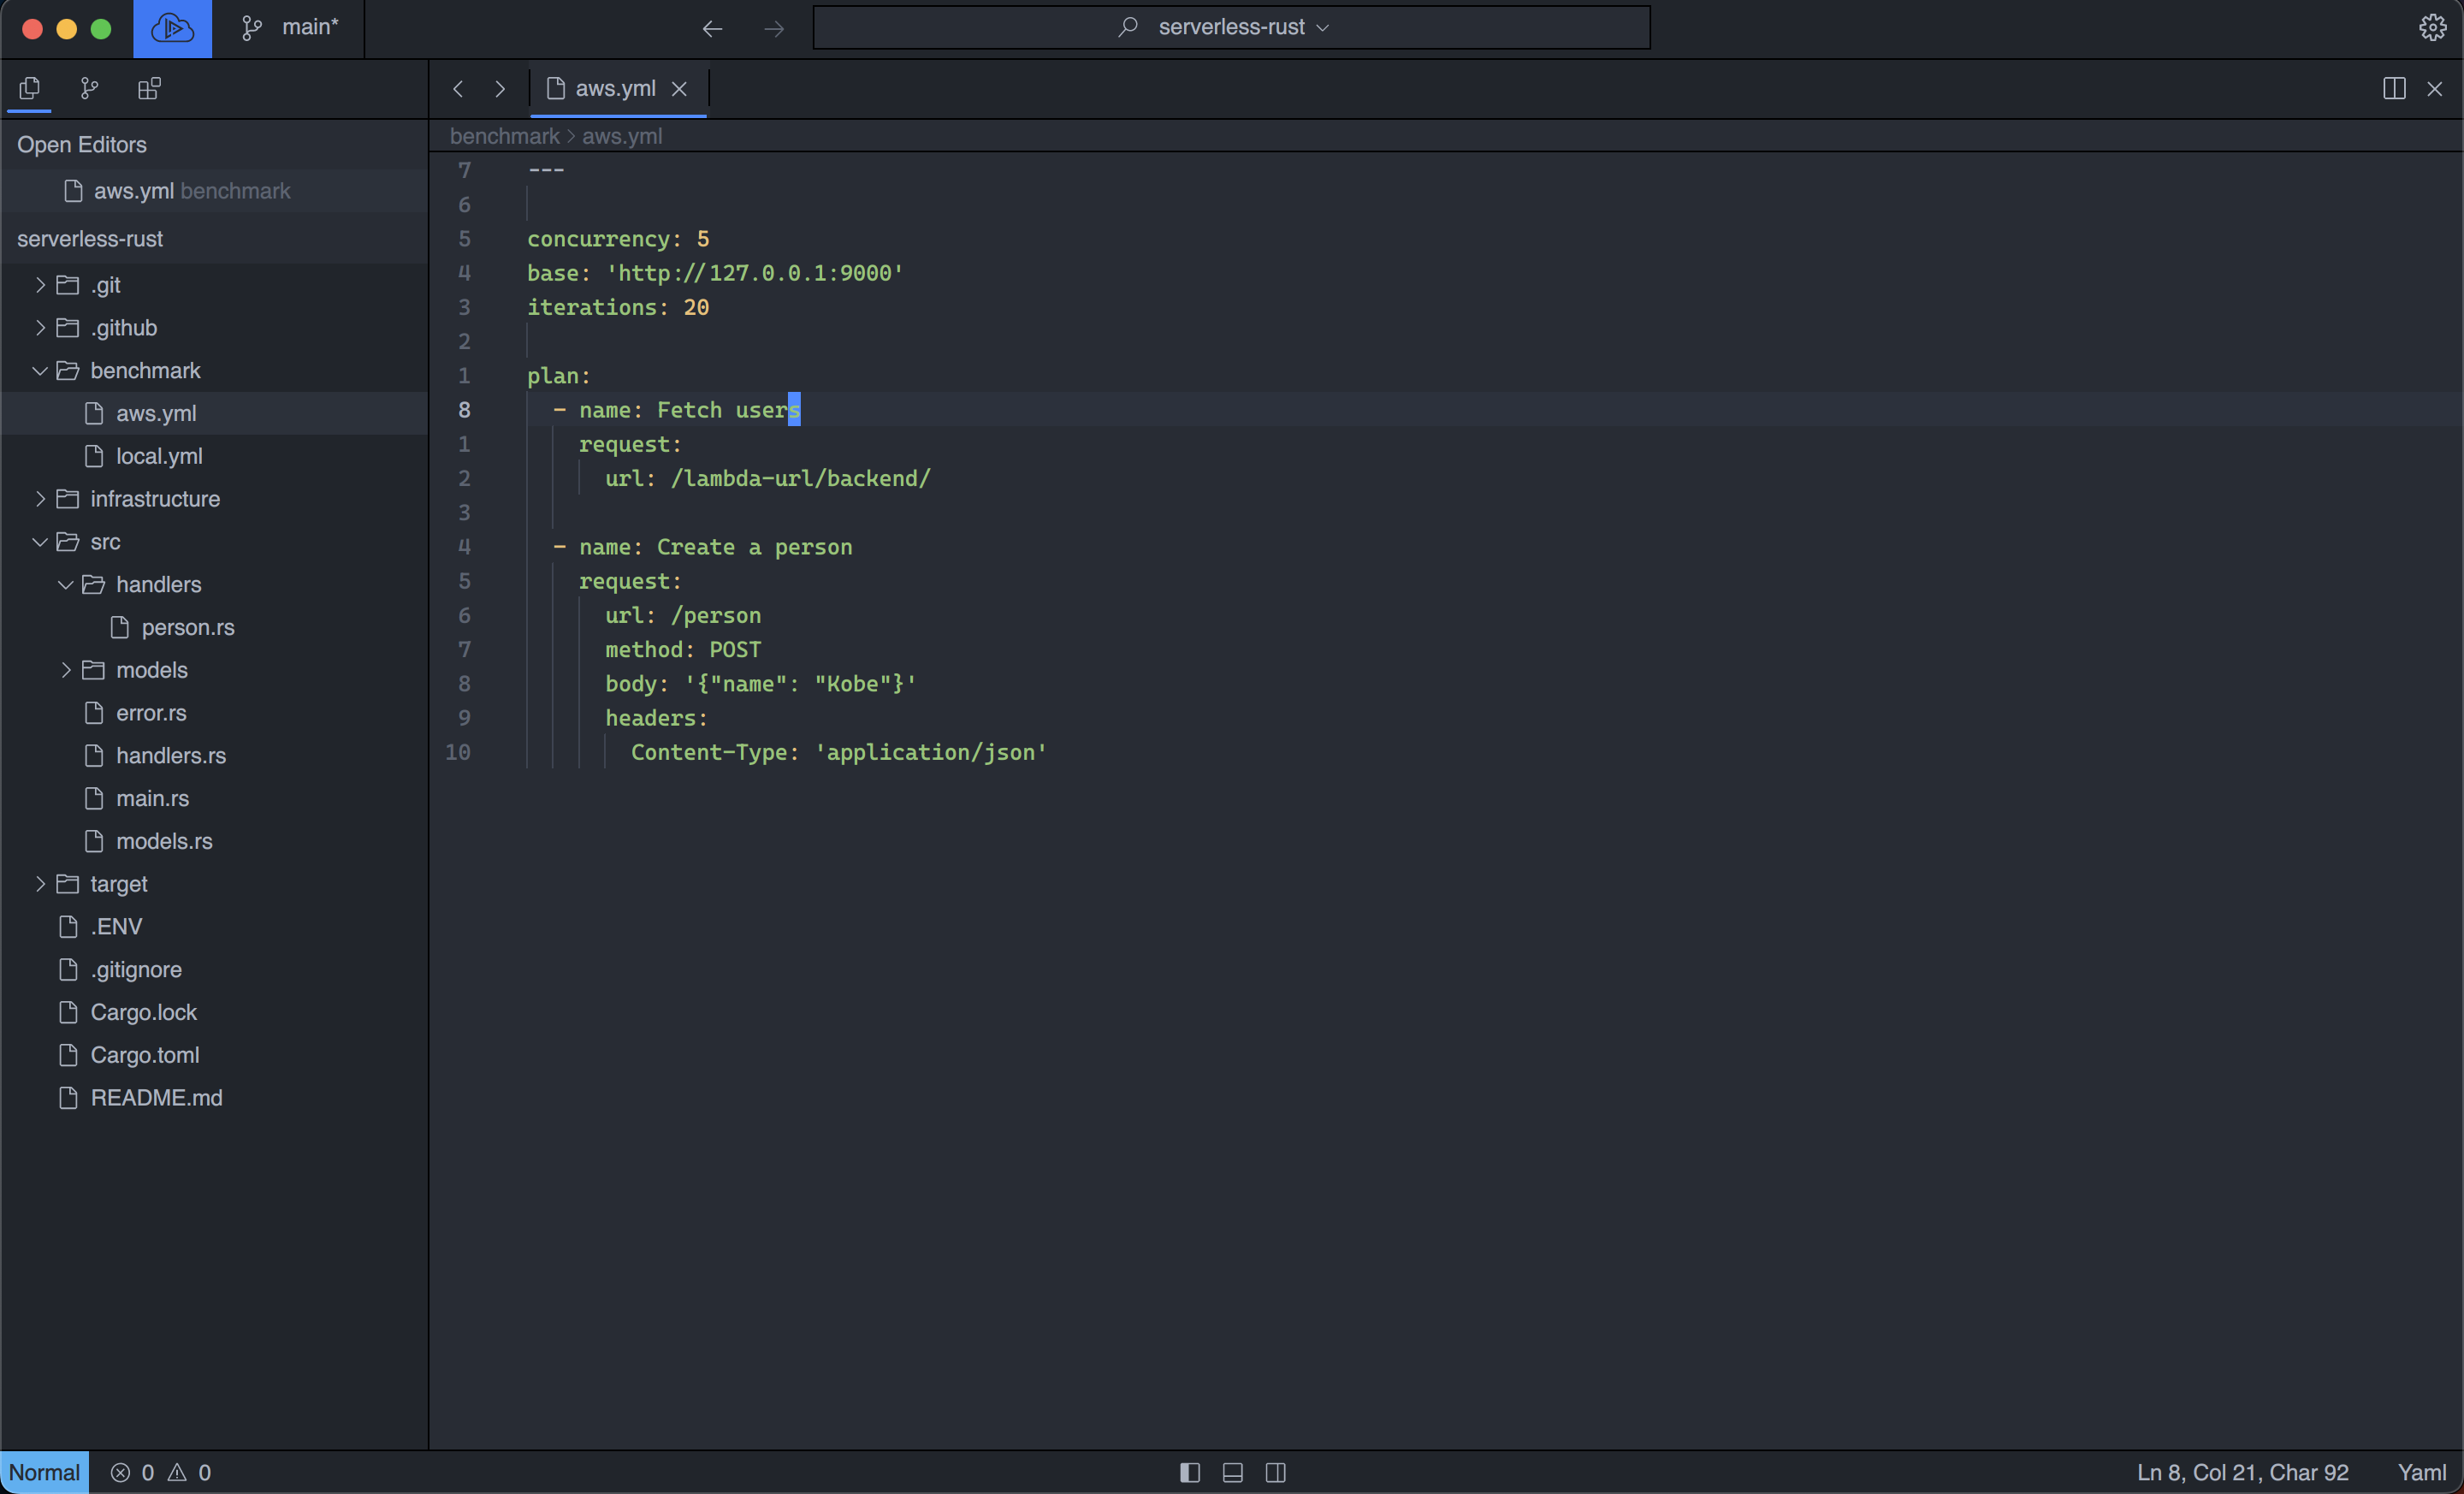The width and height of the screenshot is (2464, 1494).
Task: Click the cloud remote project icon
Action: point(172,28)
